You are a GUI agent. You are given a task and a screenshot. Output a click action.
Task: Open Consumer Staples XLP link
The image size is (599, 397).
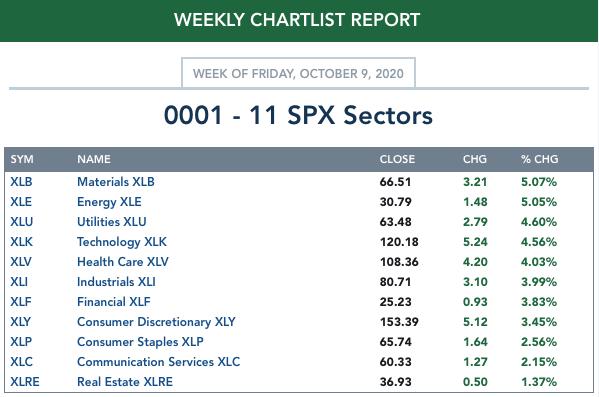(140, 342)
